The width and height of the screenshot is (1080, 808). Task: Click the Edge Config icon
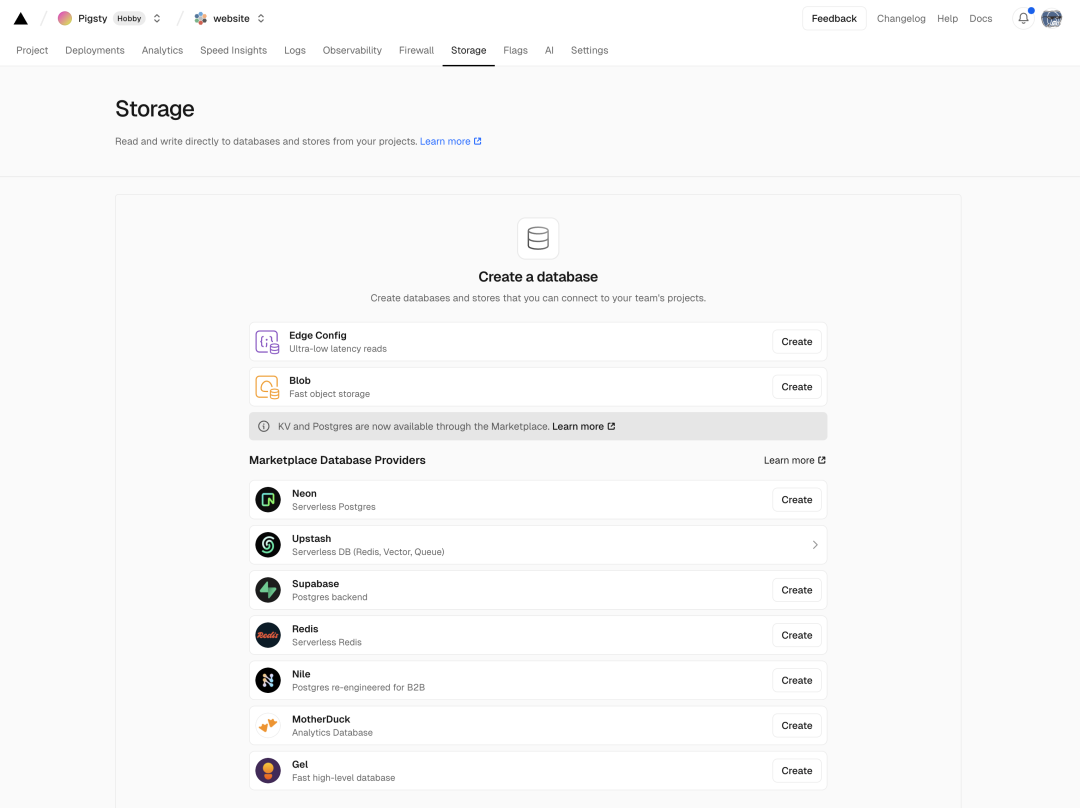(267, 342)
